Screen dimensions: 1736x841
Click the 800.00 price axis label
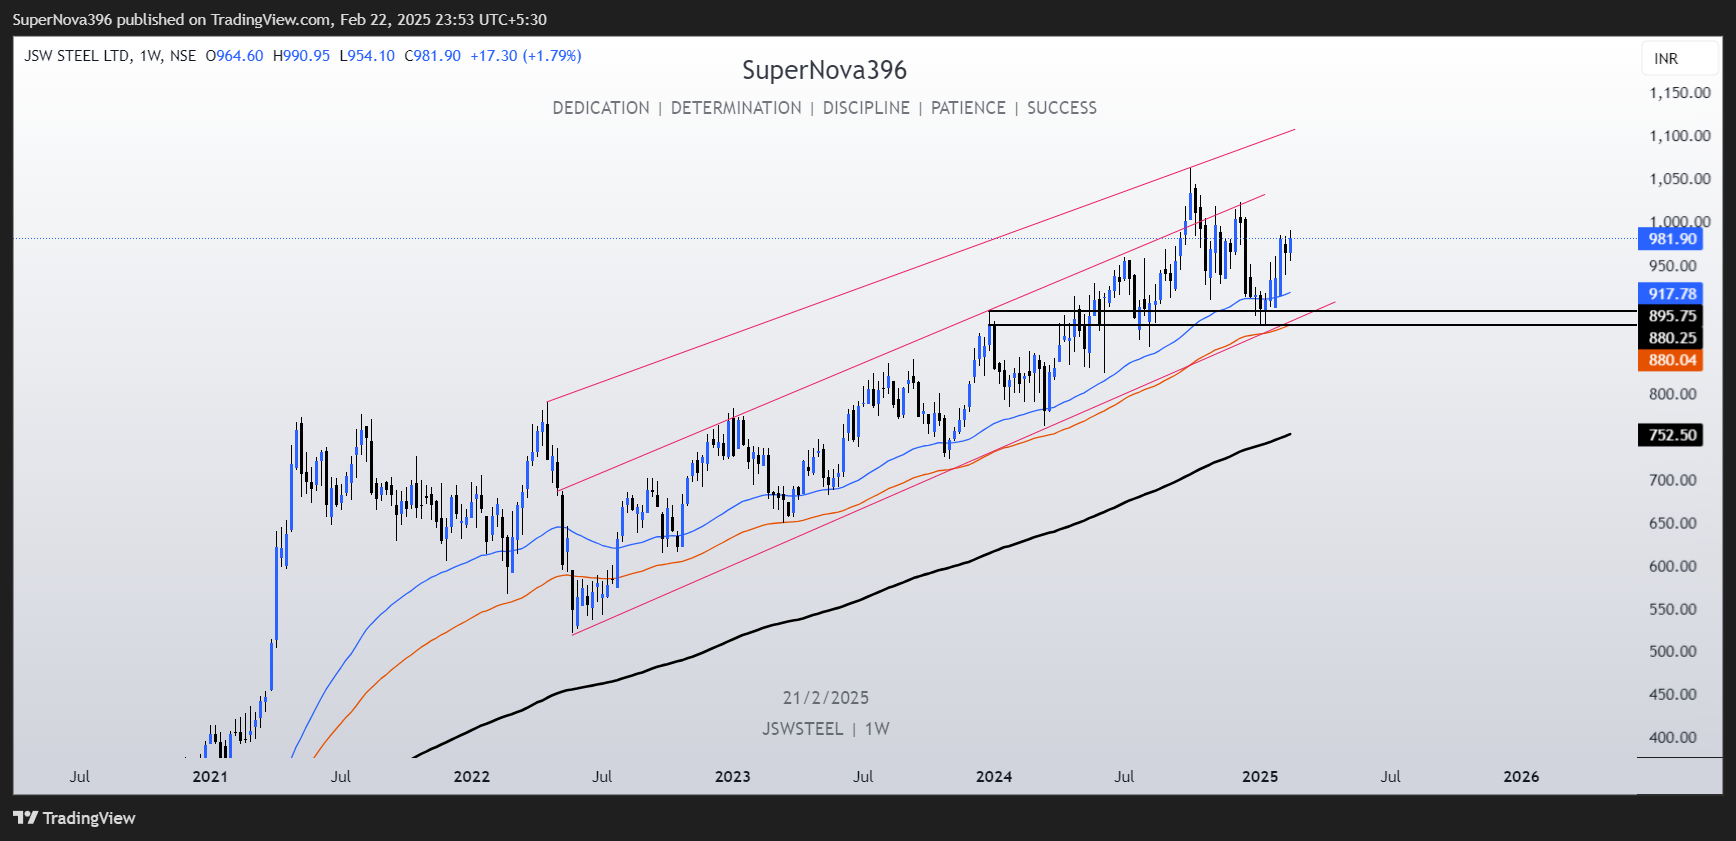coord(1673,394)
